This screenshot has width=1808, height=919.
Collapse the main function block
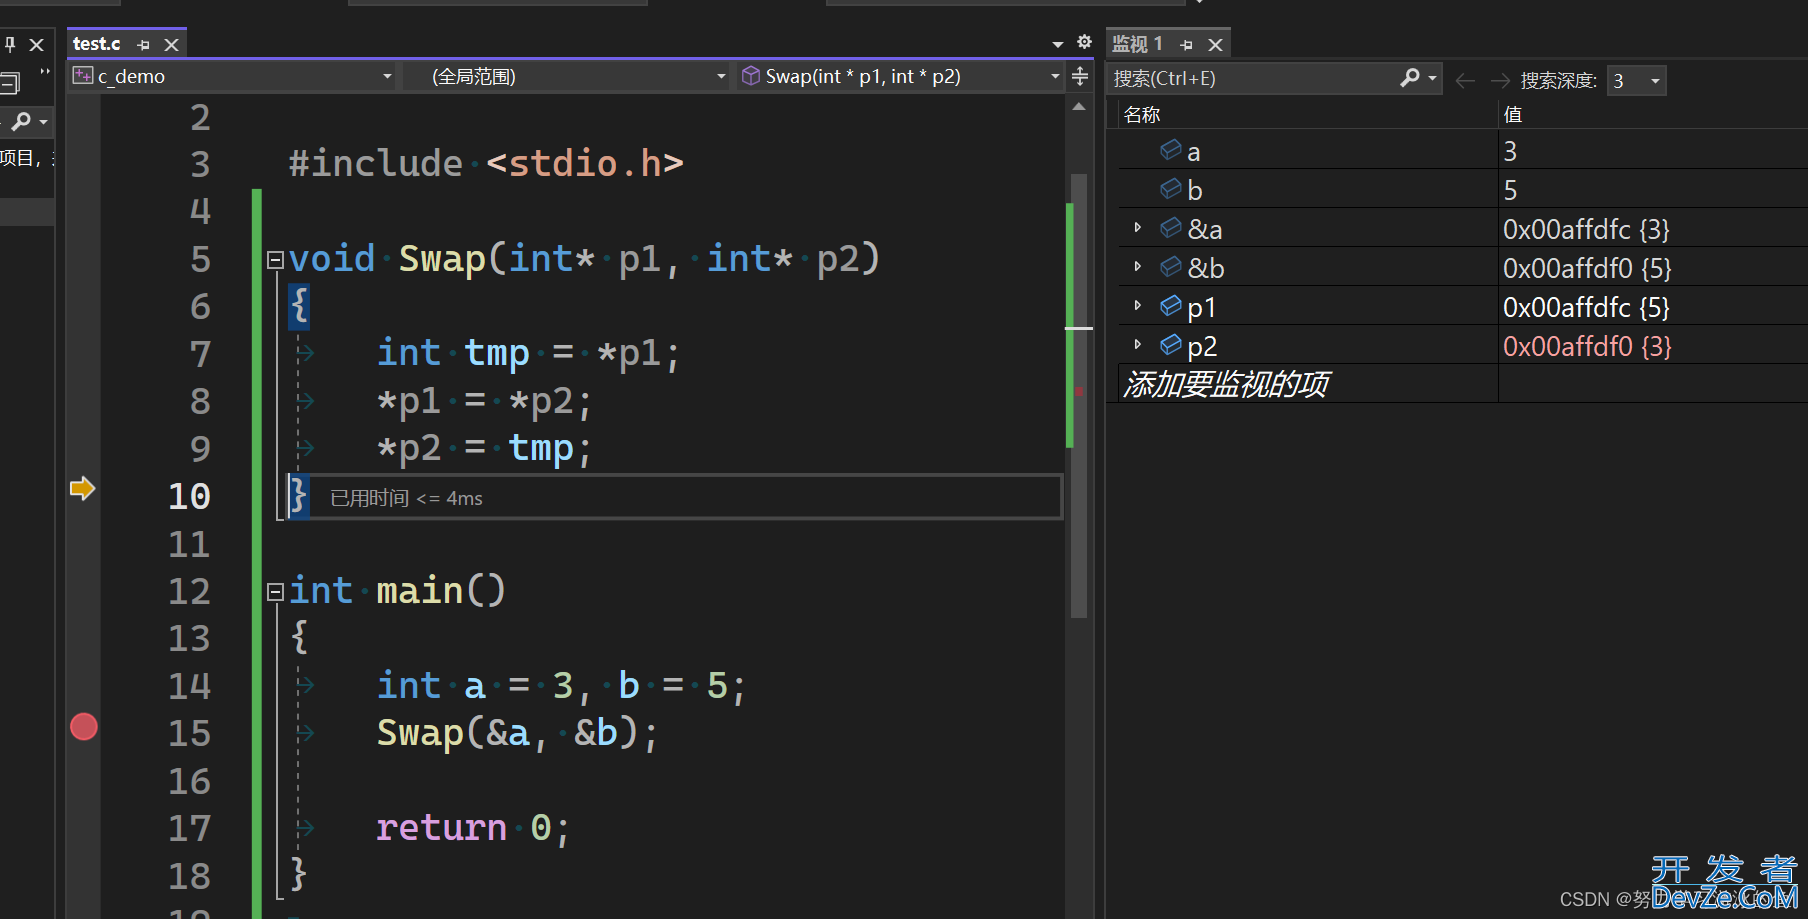pos(275,592)
